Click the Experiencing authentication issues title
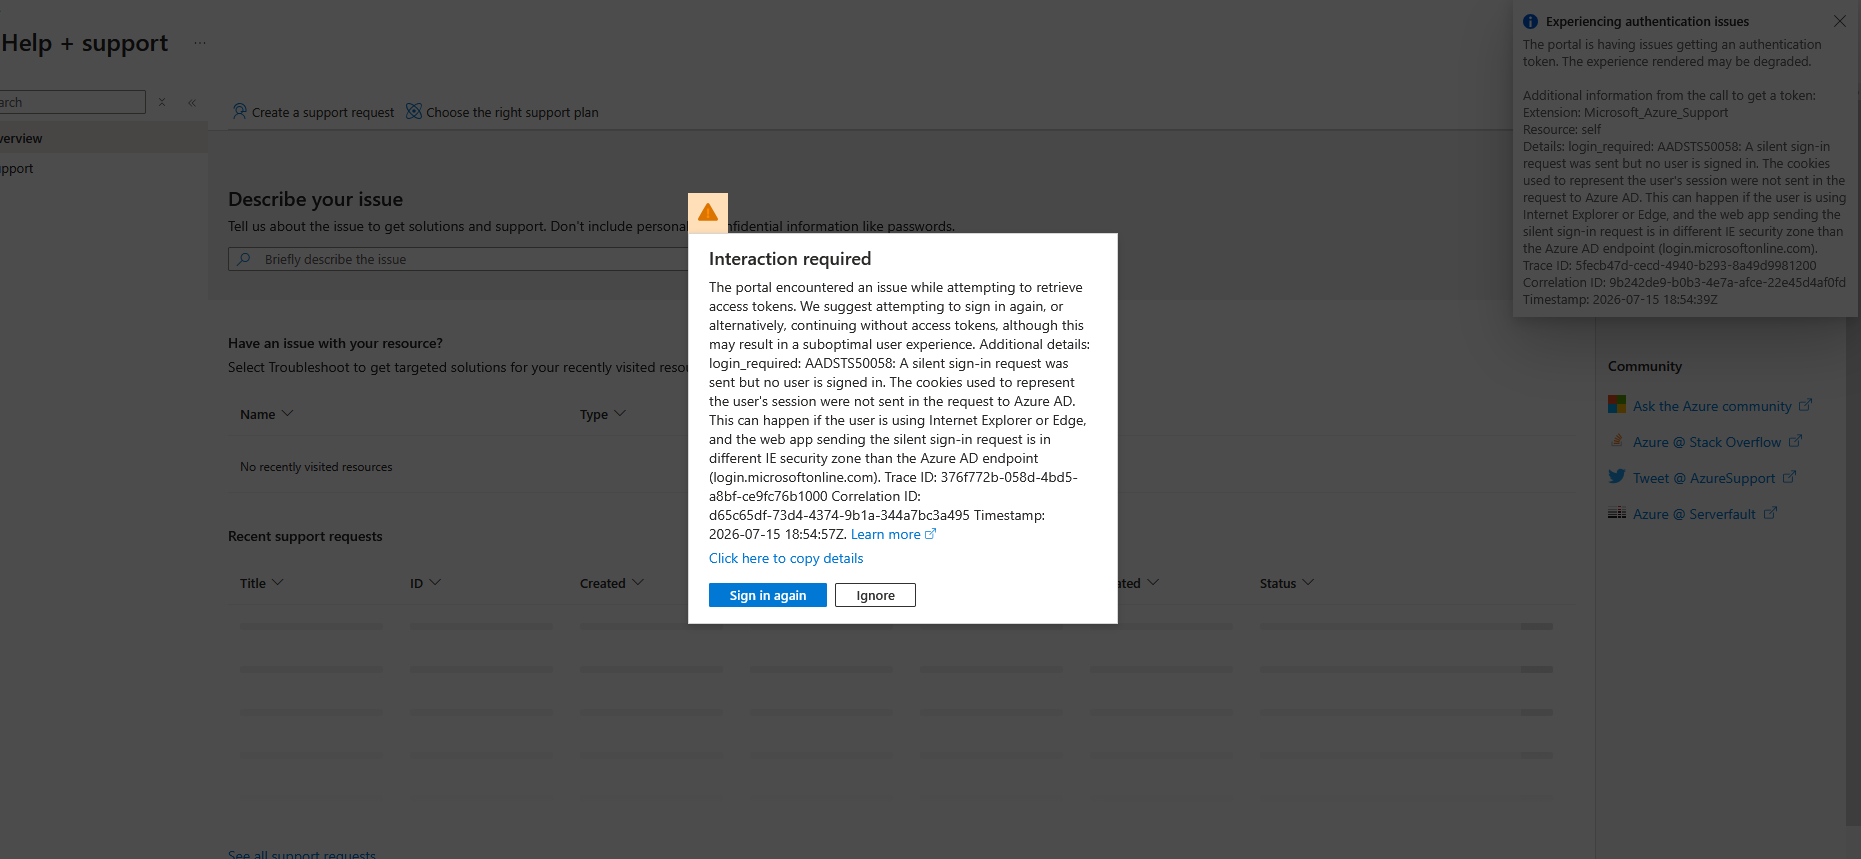The image size is (1861, 859). click(1647, 21)
